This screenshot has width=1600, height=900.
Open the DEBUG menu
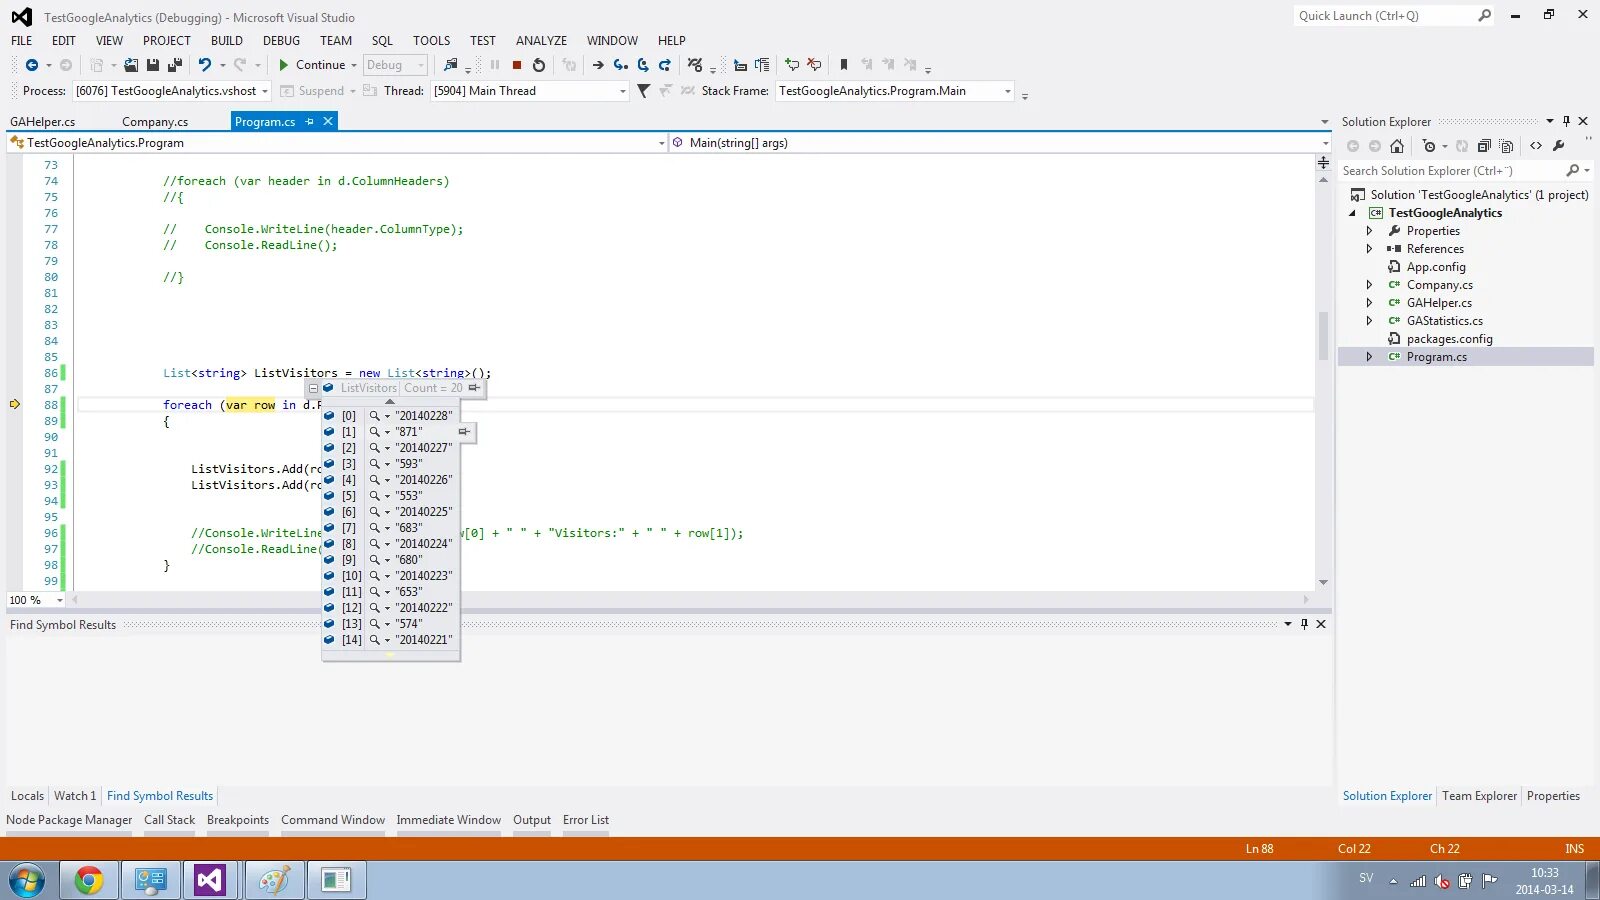tap(281, 41)
